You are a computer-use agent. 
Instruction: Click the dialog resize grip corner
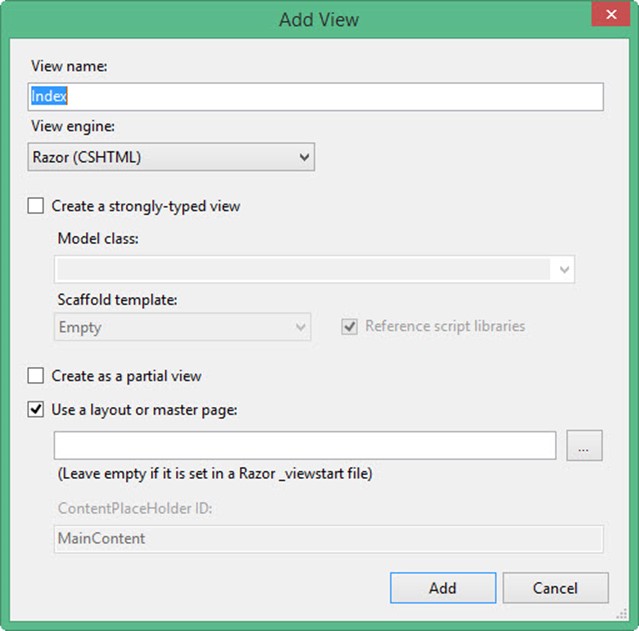click(x=622, y=614)
